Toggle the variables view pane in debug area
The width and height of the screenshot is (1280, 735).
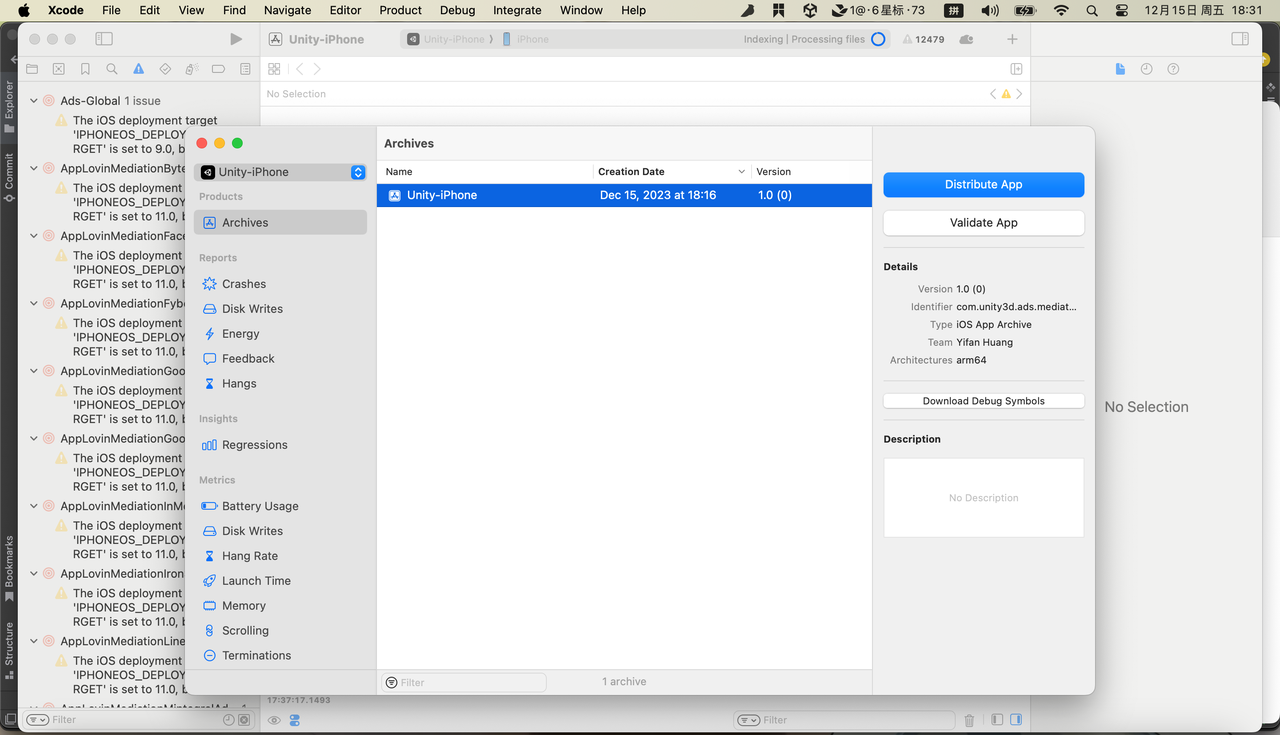997,720
